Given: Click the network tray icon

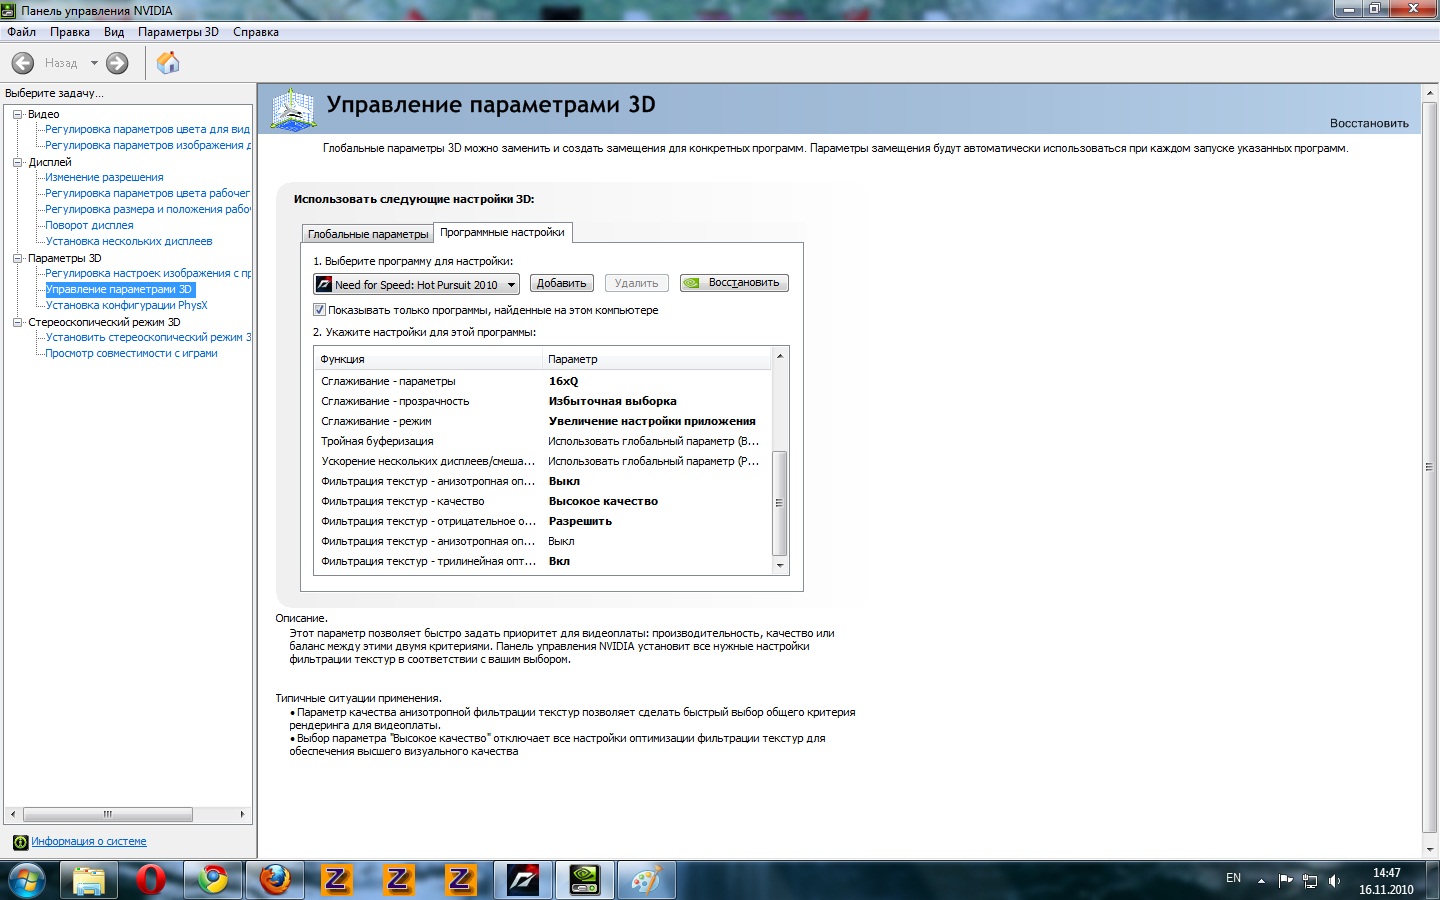Looking at the screenshot, I should pyautogui.click(x=1310, y=881).
